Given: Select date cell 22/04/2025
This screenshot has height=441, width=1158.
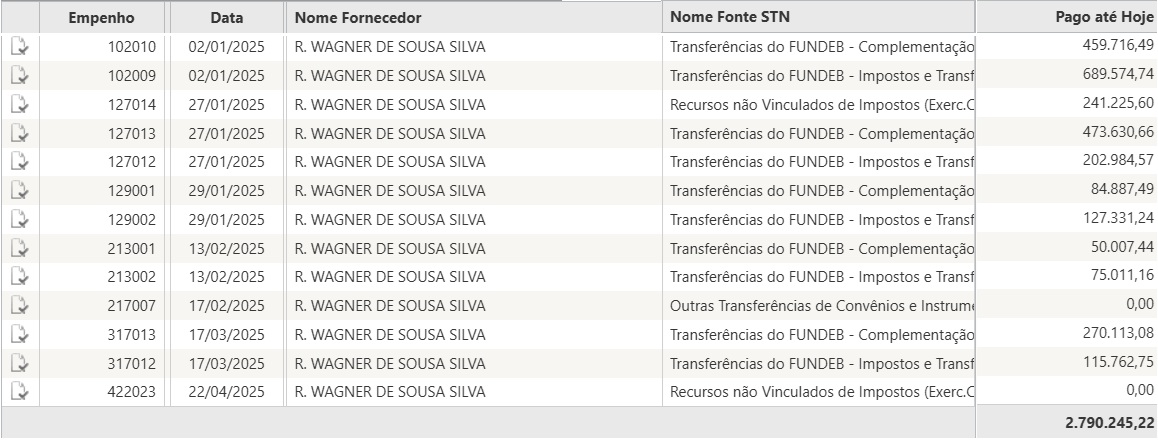Looking at the screenshot, I should (x=227, y=393).
